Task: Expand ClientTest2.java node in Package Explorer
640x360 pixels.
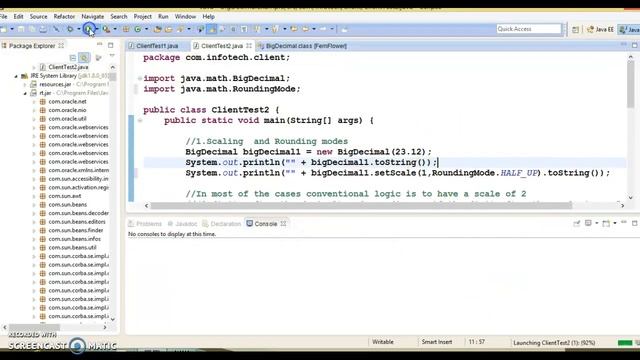Action: point(34,67)
